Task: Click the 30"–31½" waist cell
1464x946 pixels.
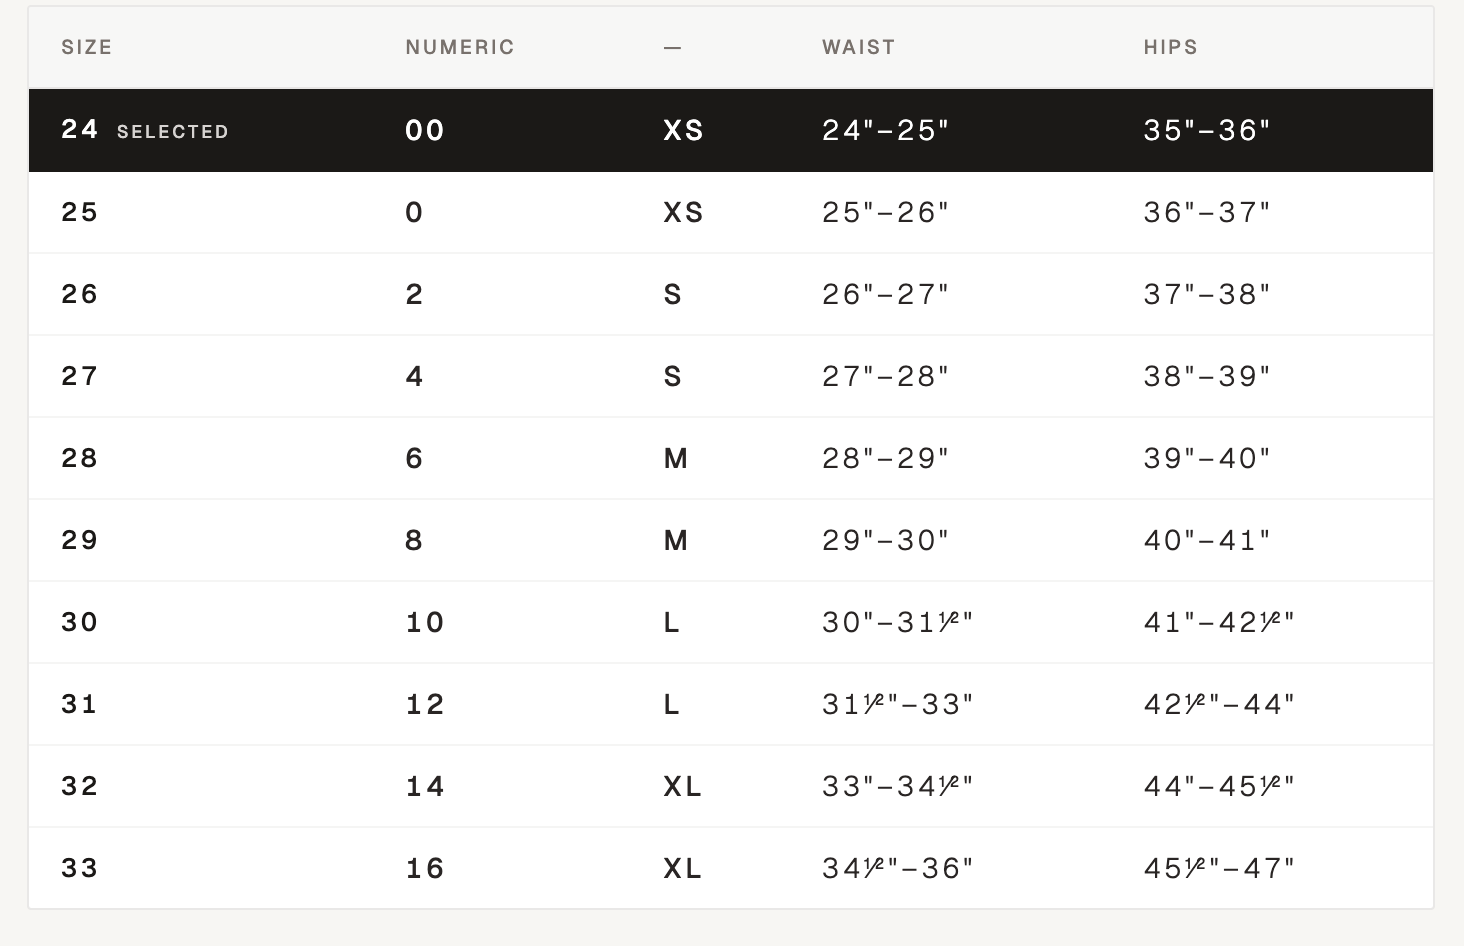Action: (897, 622)
